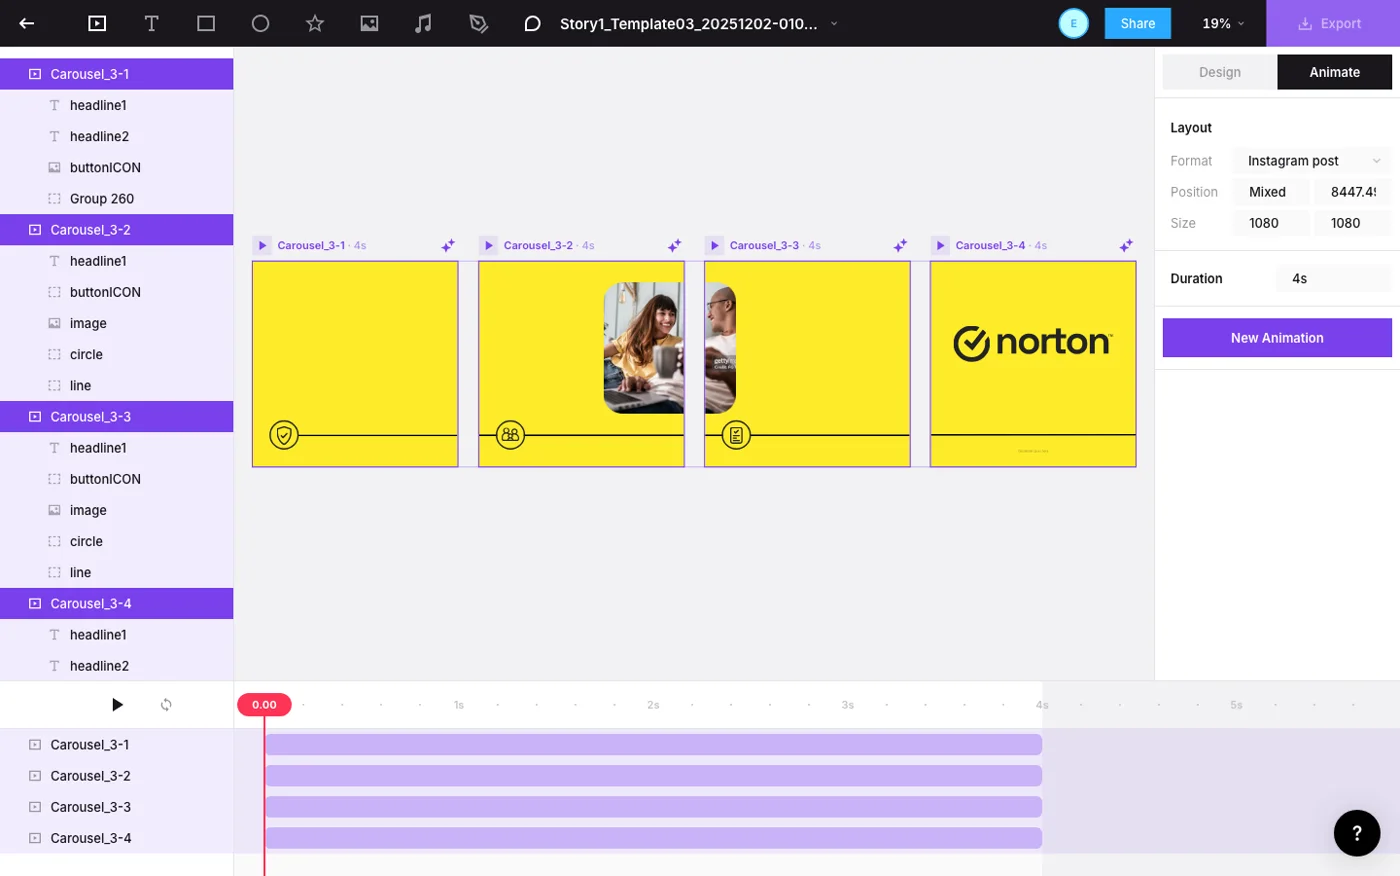This screenshot has height=876, width=1400.
Task: Select the Text tool
Action: pyautogui.click(x=151, y=23)
